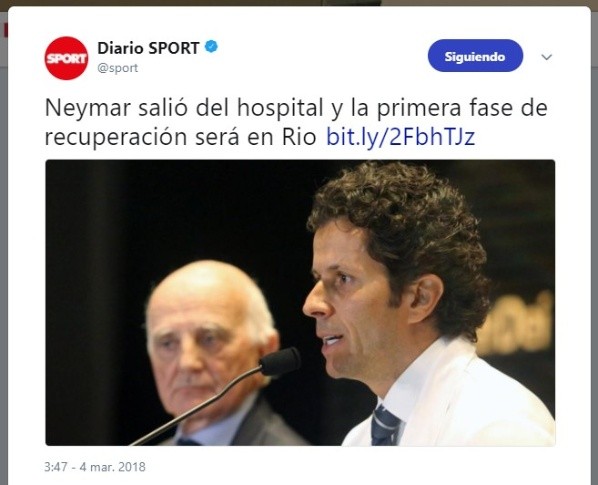Click the verified badge next to Diario SPORT
598x485 pixels.
[x=211, y=47]
